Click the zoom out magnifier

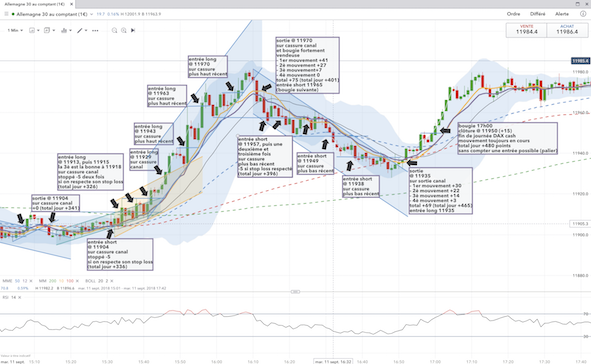click(114, 30)
